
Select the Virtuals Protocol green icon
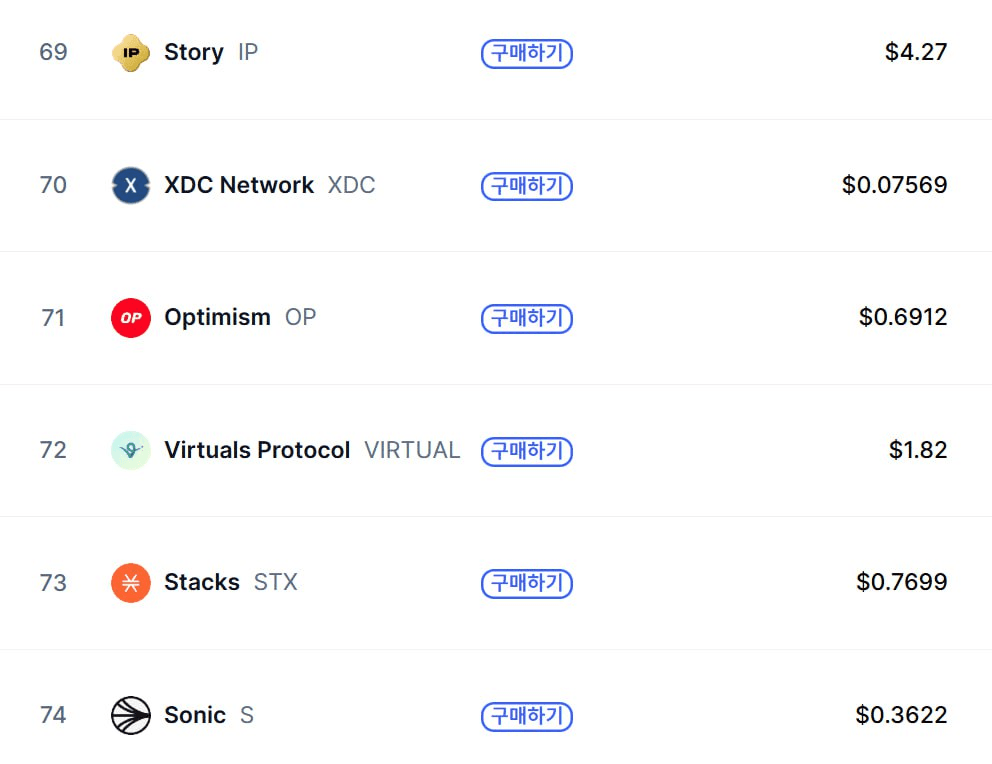point(131,450)
